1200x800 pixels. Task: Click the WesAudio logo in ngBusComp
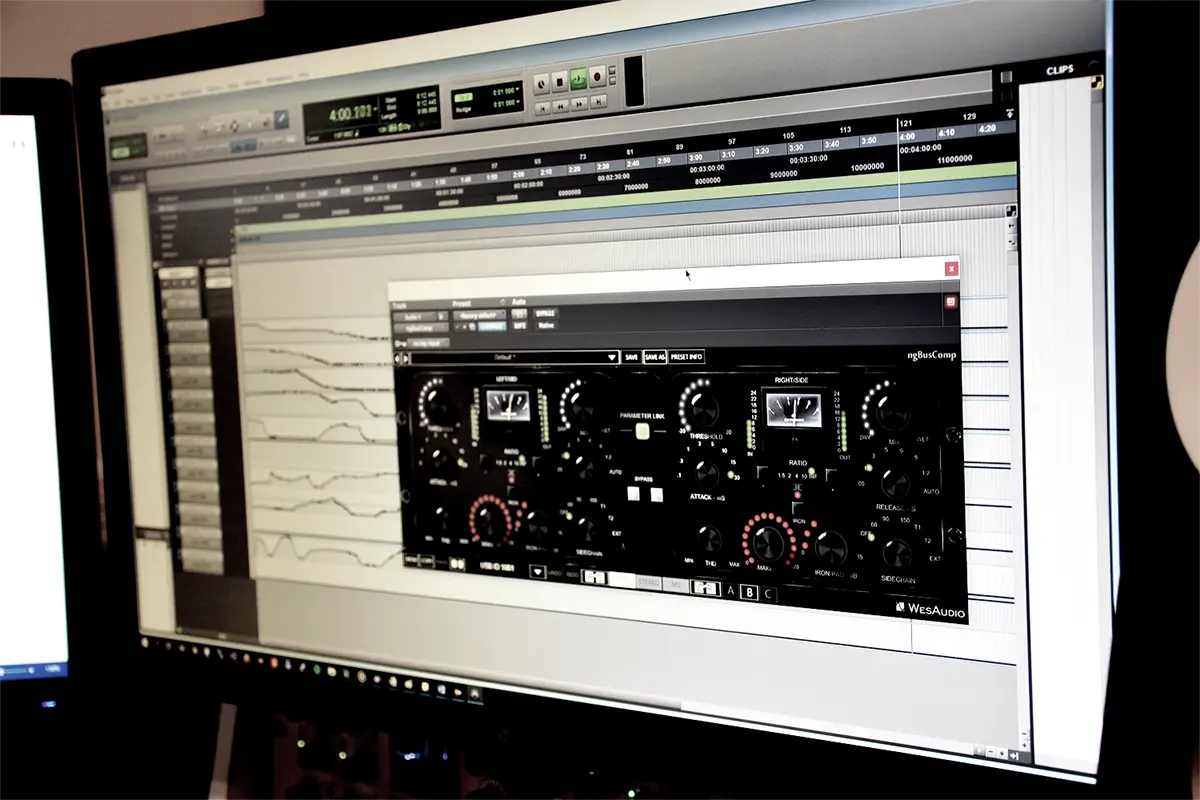click(930, 608)
